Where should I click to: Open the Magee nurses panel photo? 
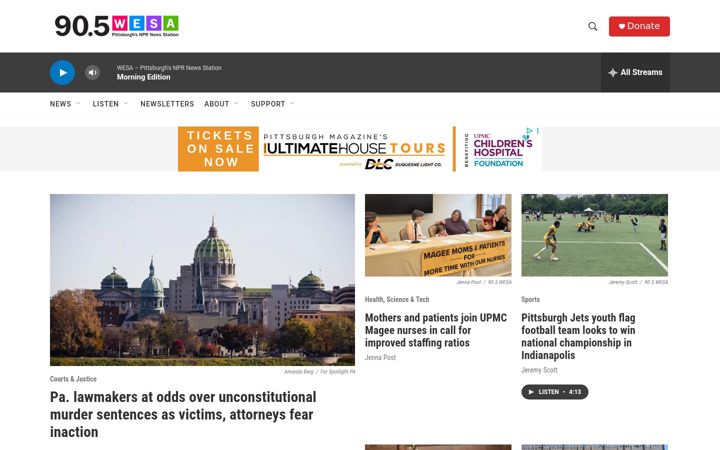pyautogui.click(x=438, y=235)
